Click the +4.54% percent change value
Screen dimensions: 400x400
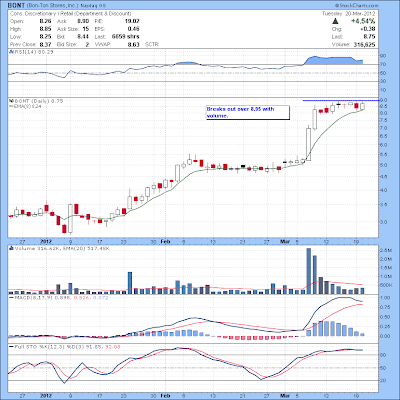(x=363, y=21)
